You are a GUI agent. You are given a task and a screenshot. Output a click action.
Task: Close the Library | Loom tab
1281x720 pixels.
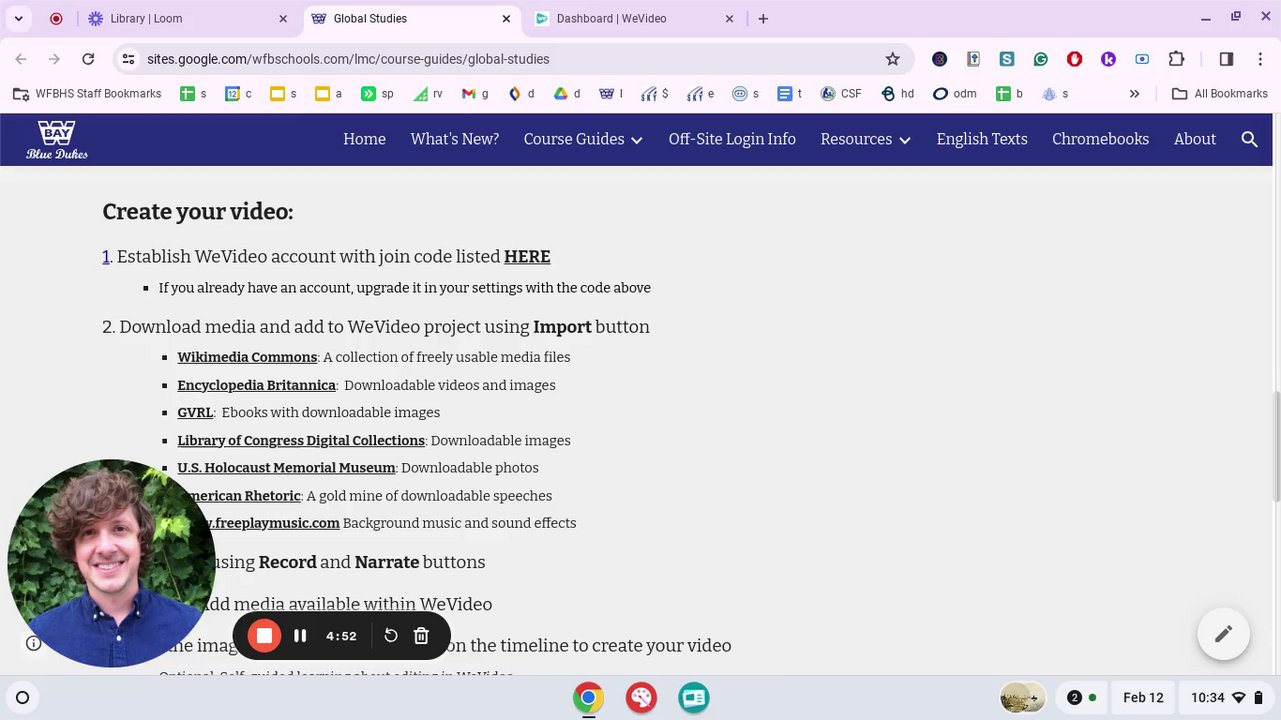[x=283, y=19]
